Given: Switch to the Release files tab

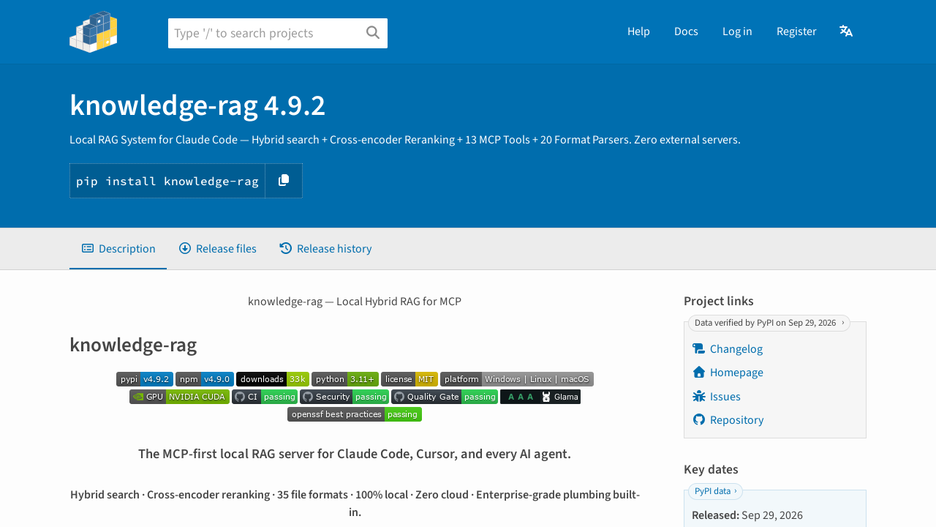Looking at the screenshot, I should click(217, 249).
